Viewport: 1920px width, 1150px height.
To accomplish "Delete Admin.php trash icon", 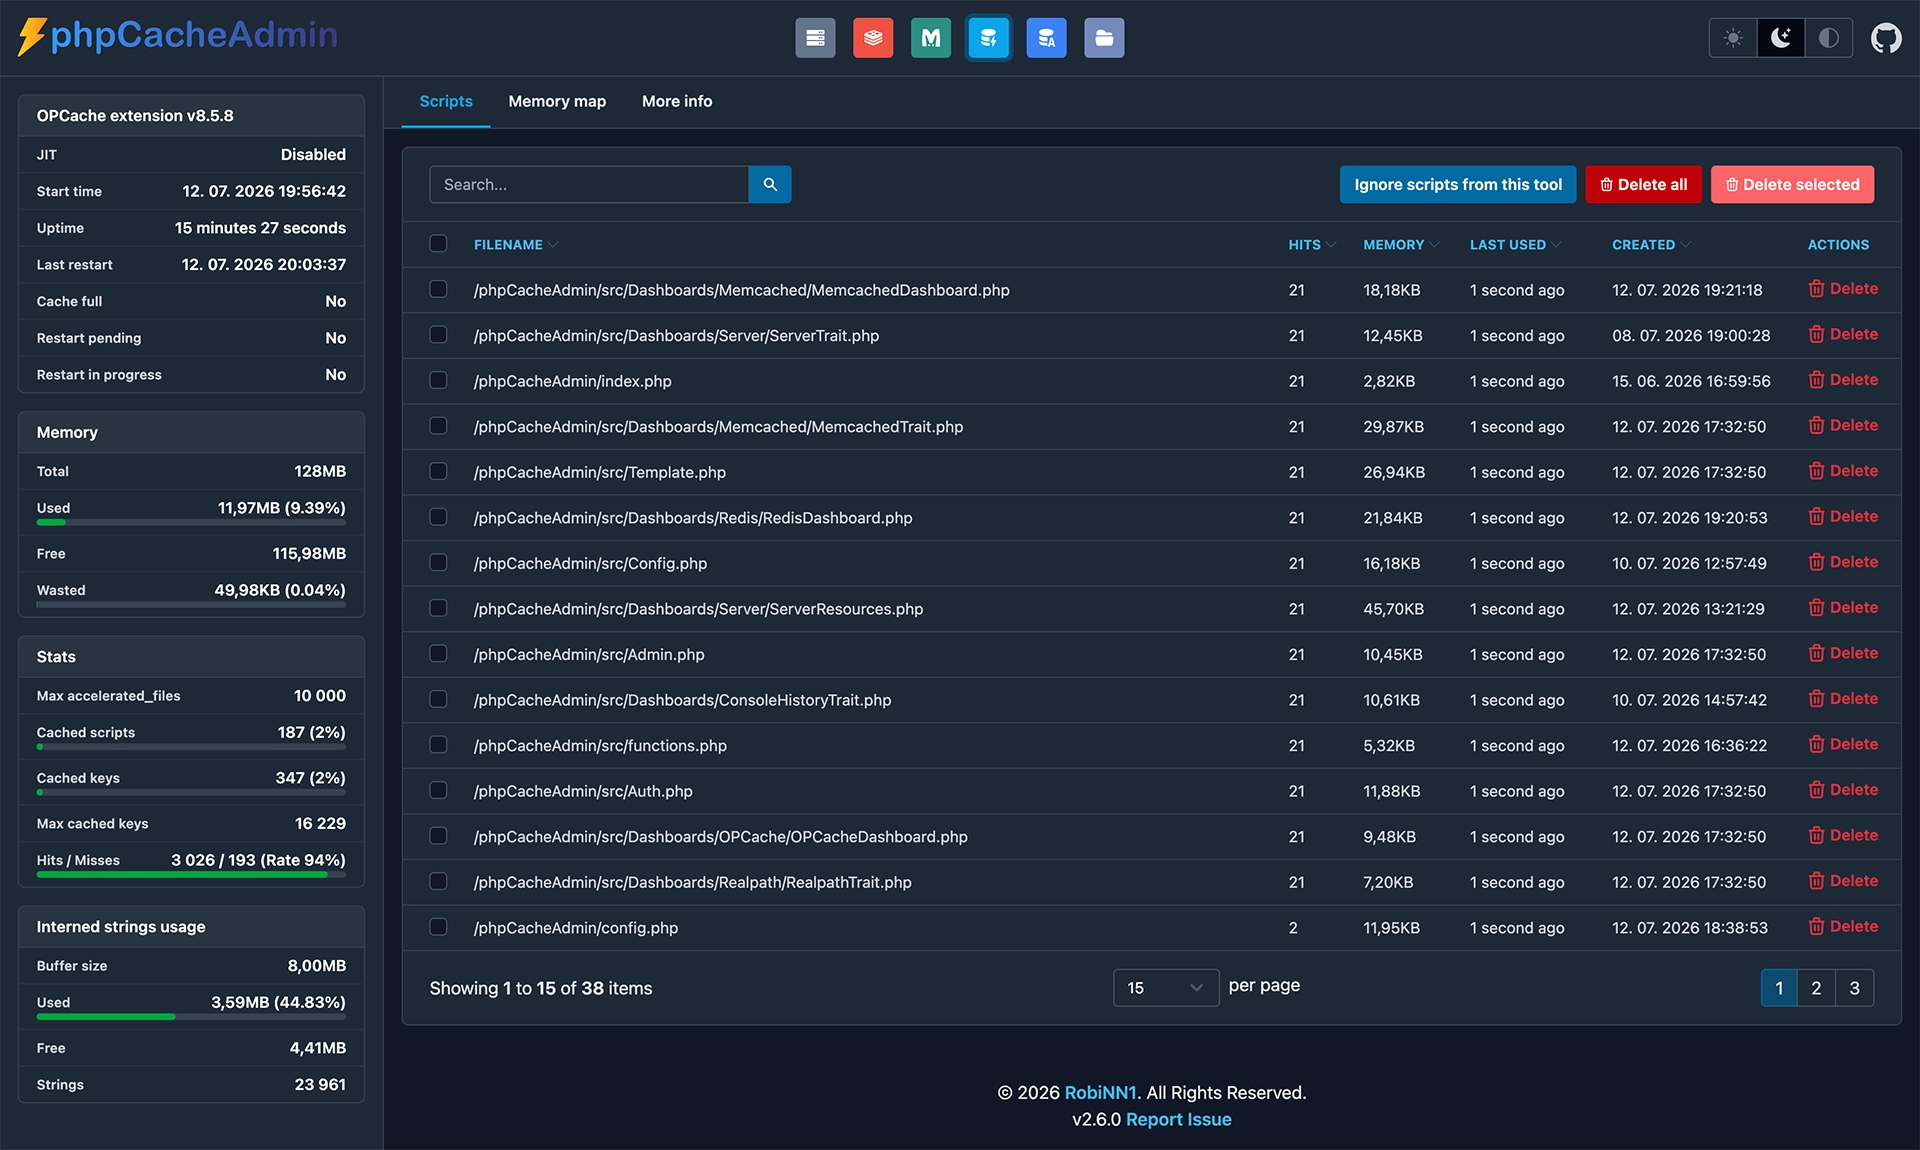I will (1816, 653).
